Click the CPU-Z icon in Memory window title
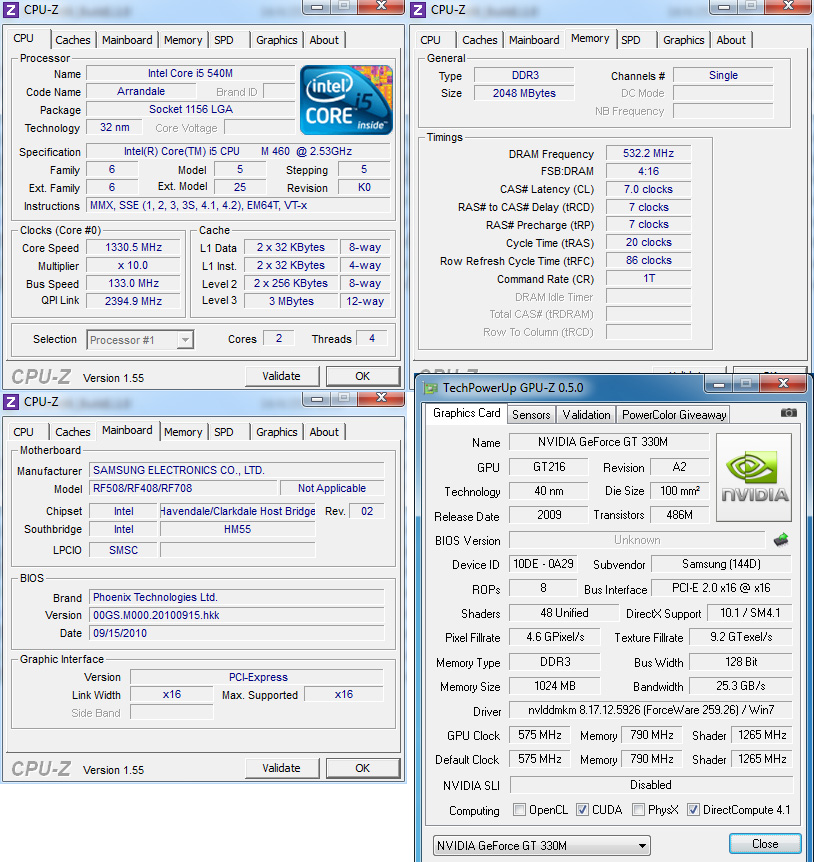Viewport: 814px width, 862px height. [x=418, y=9]
